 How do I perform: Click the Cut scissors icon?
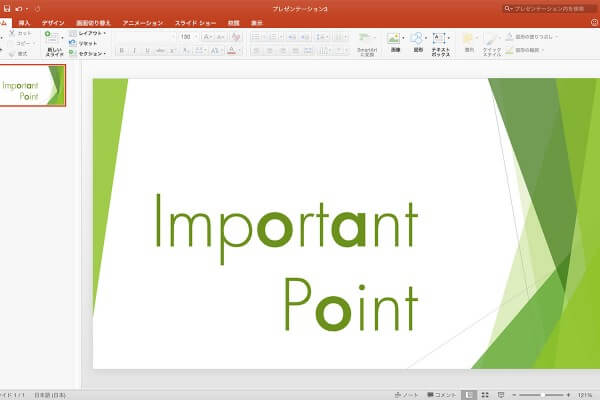(x=12, y=33)
